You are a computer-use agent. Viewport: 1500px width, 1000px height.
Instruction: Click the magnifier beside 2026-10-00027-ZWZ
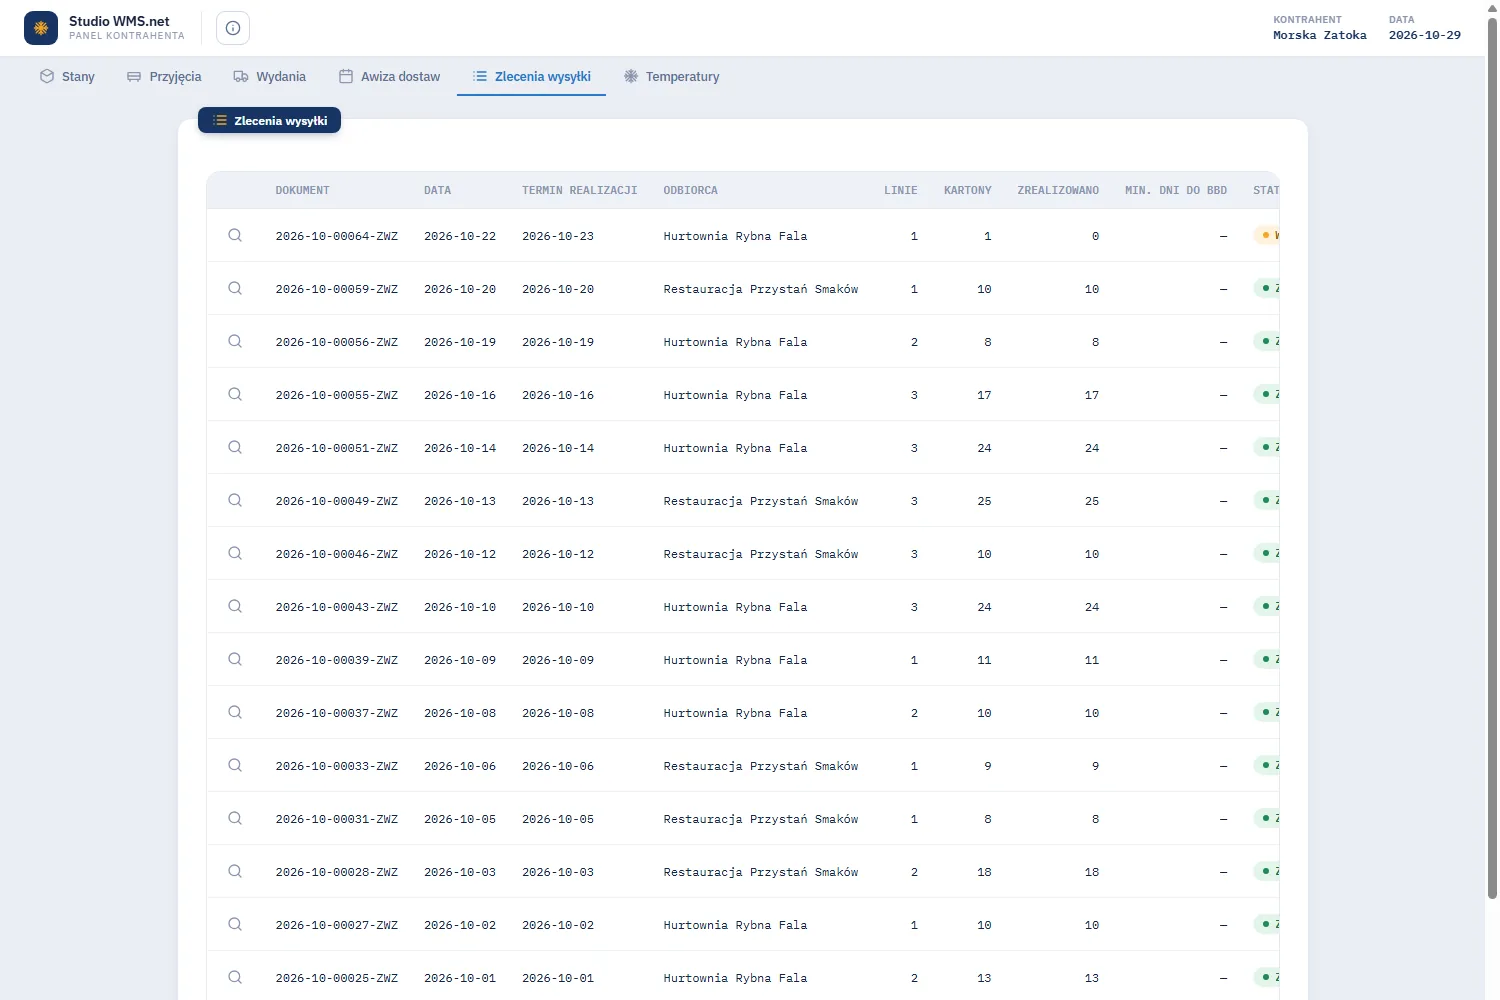[235, 924]
